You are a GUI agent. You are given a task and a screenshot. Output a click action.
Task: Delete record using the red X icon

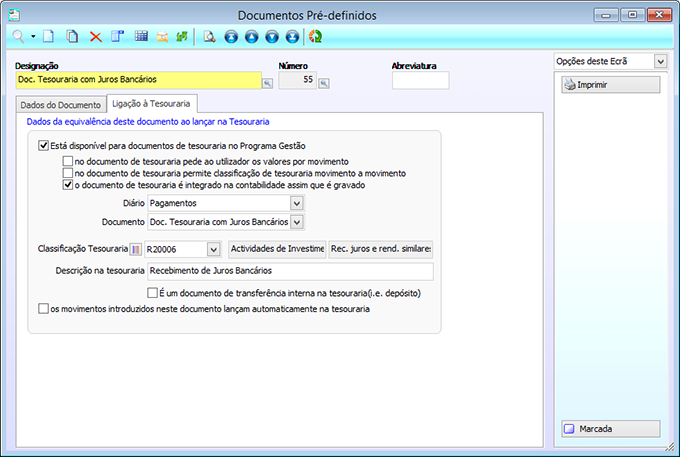coord(95,37)
